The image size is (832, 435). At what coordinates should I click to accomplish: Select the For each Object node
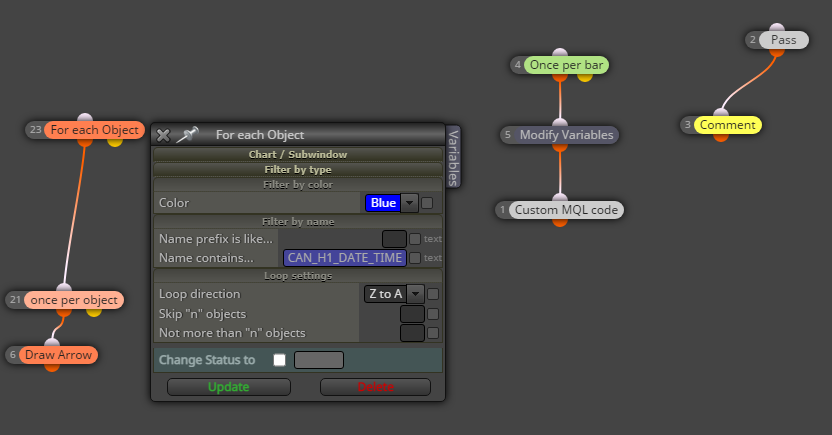tap(94, 130)
